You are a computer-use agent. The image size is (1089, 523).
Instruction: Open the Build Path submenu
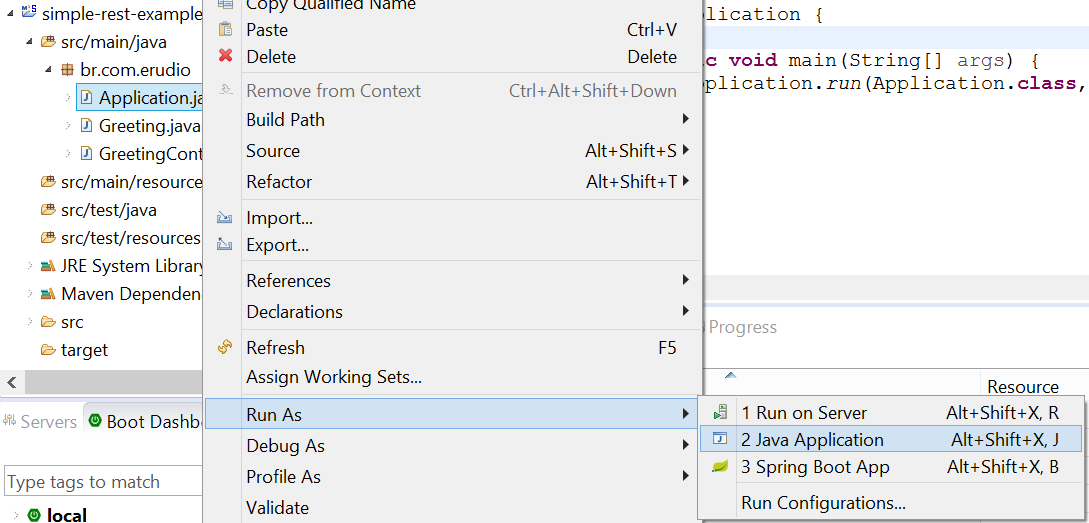pyautogui.click(x=285, y=120)
